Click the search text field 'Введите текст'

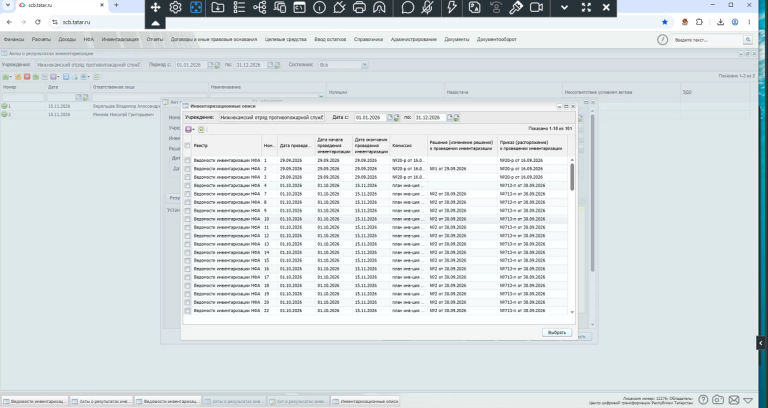pos(707,40)
